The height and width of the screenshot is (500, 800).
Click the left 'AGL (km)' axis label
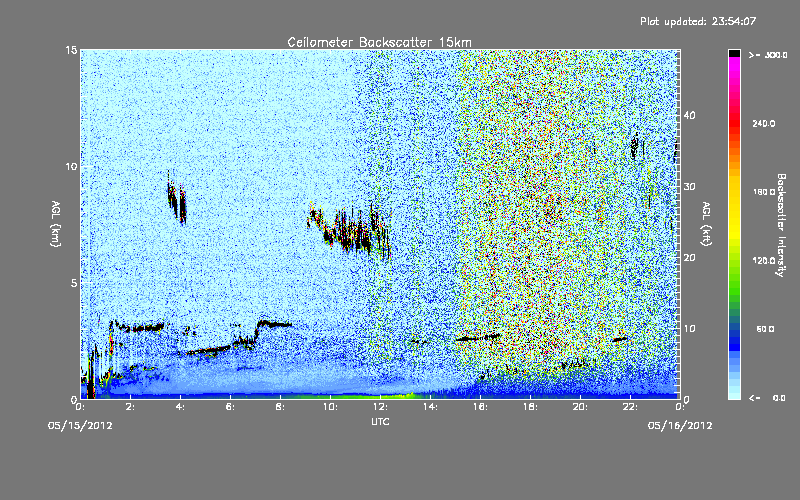56,223
